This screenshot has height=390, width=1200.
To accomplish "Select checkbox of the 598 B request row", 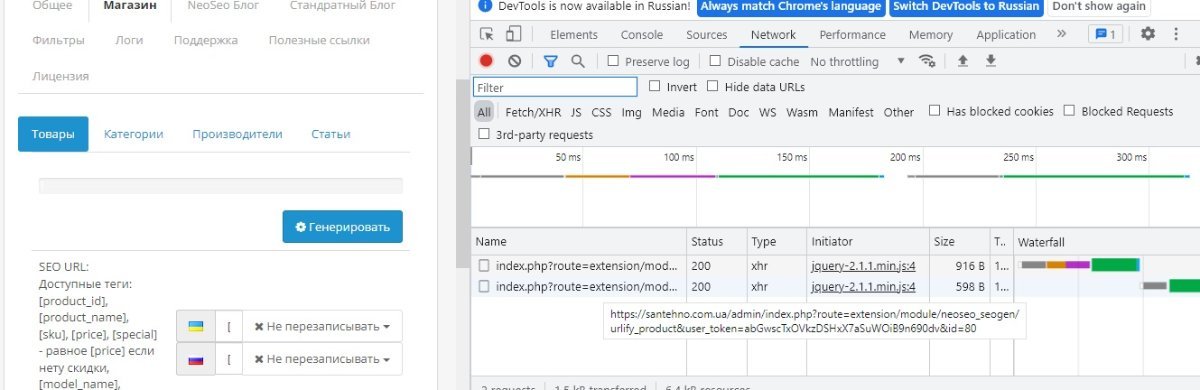I will [x=484, y=286].
